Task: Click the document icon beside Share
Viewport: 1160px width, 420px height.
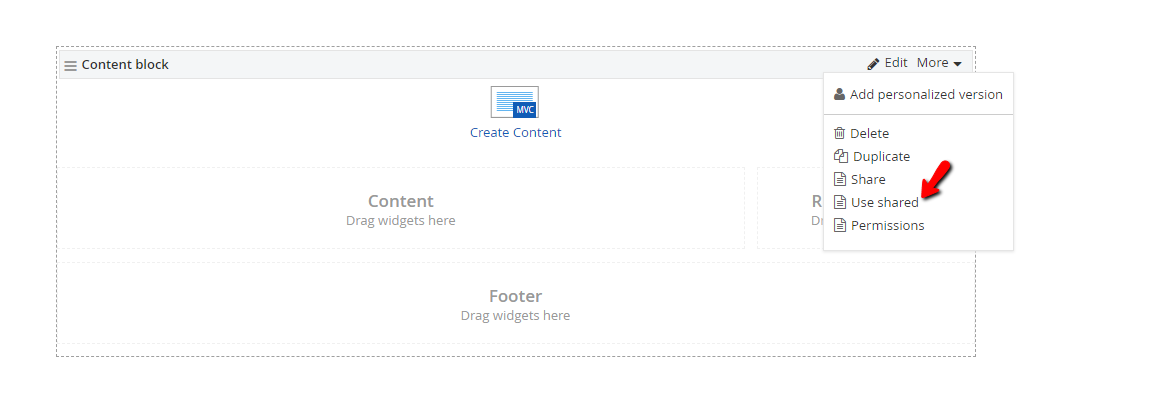Action: [x=840, y=179]
